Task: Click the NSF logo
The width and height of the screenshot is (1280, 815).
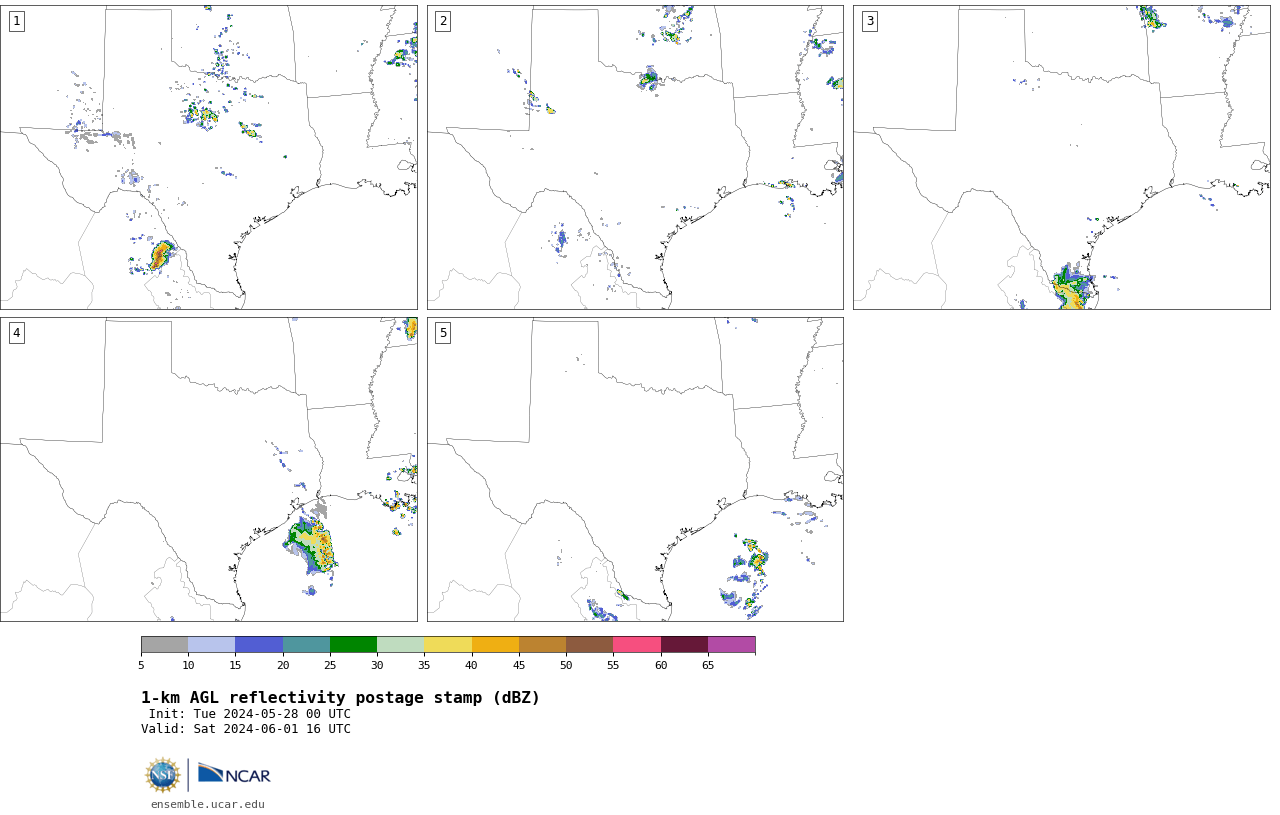Action: (x=163, y=775)
